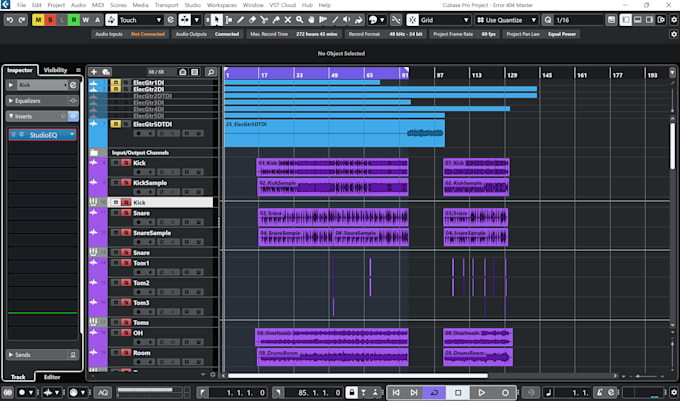This screenshot has height=401, width=680.
Task: Select the Zoom magnifier tool
Action: point(299,20)
